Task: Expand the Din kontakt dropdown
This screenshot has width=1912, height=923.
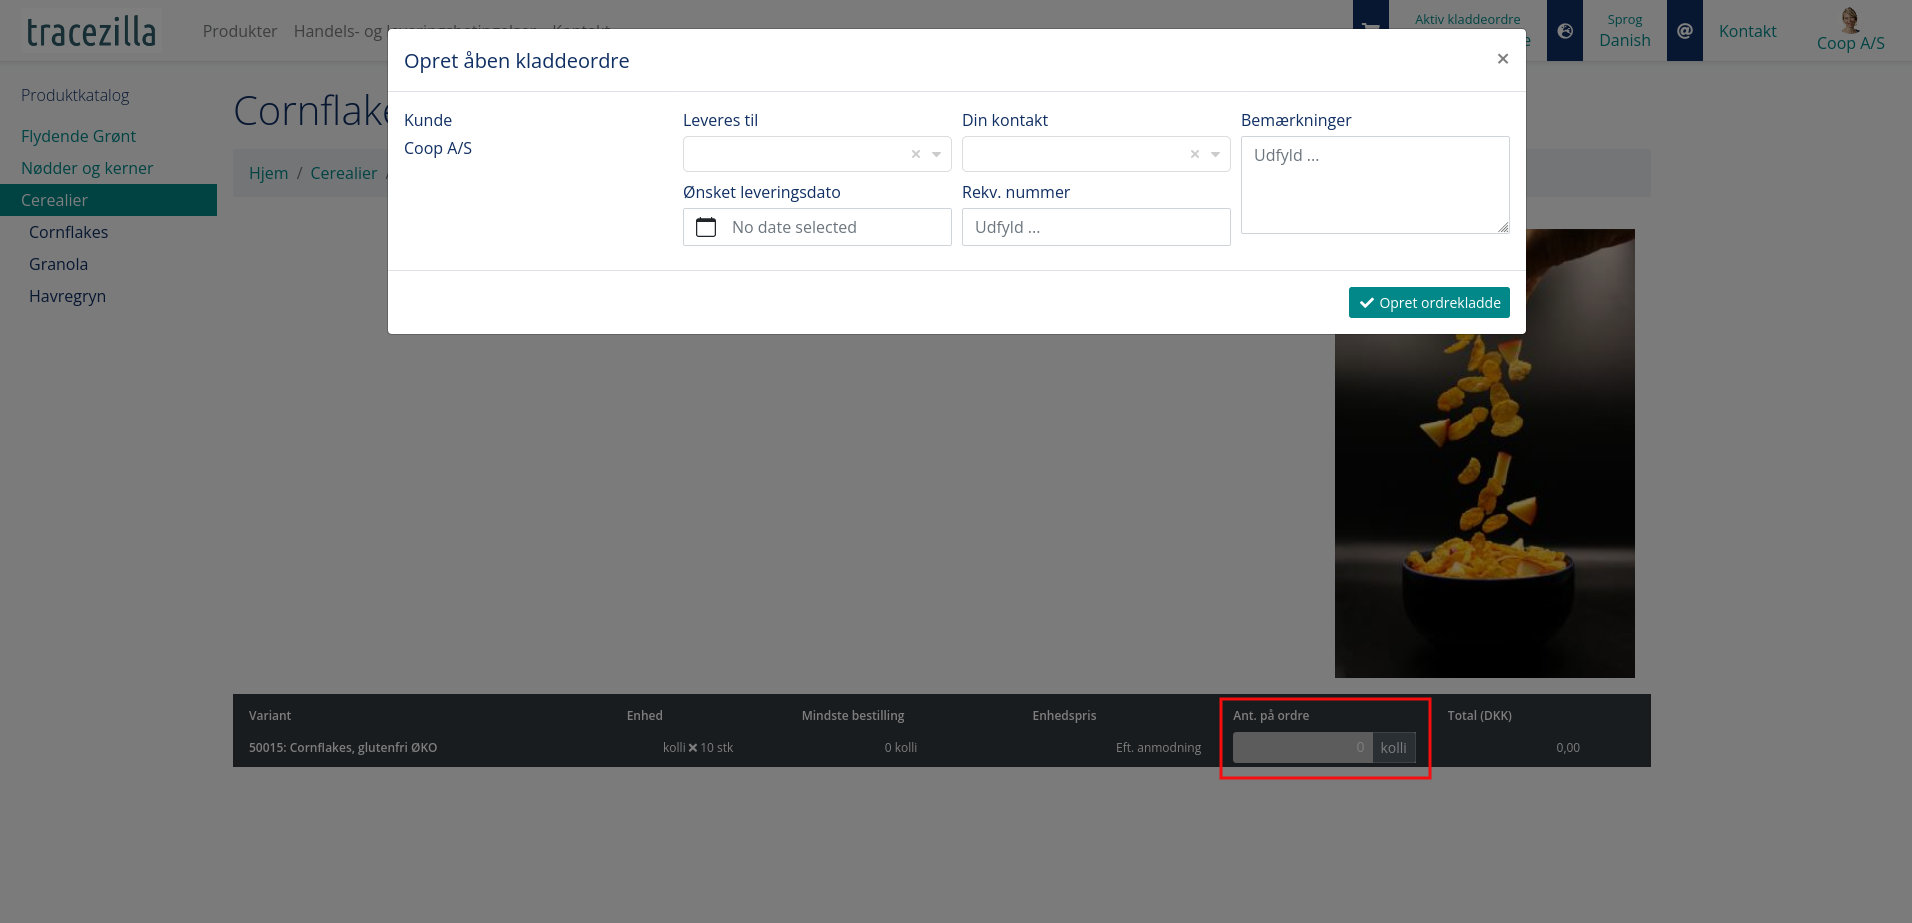Action: 1216,154
